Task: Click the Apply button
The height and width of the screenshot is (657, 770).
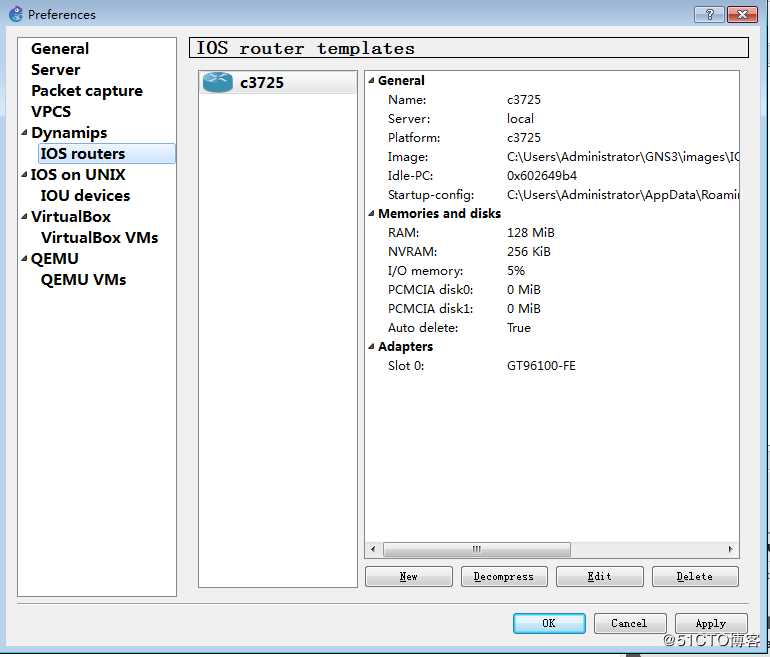Action: pyautogui.click(x=711, y=623)
